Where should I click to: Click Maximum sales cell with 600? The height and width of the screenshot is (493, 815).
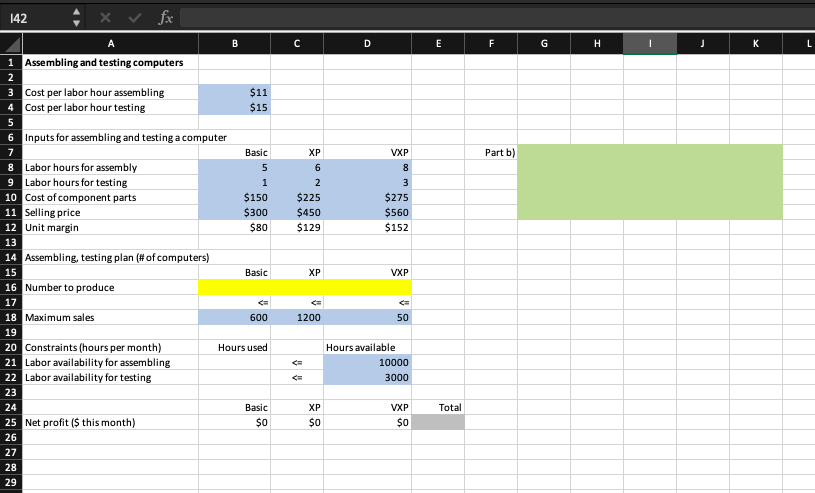point(234,317)
